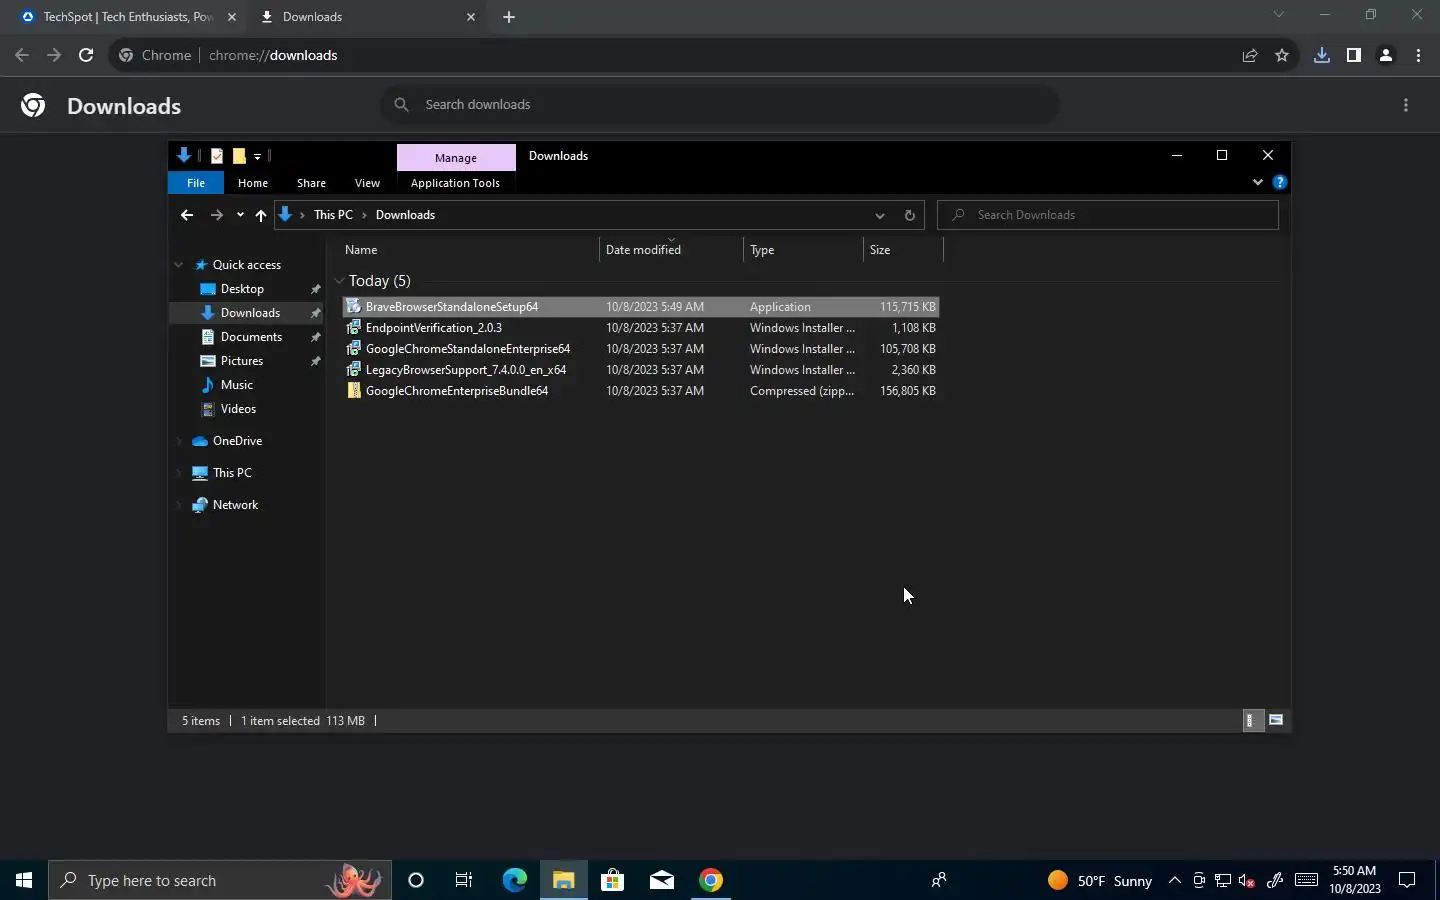Viewport: 1440px width, 900px height.
Task: Open notification center on the taskbar
Action: pyautogui.click(x=1407, y=880)
